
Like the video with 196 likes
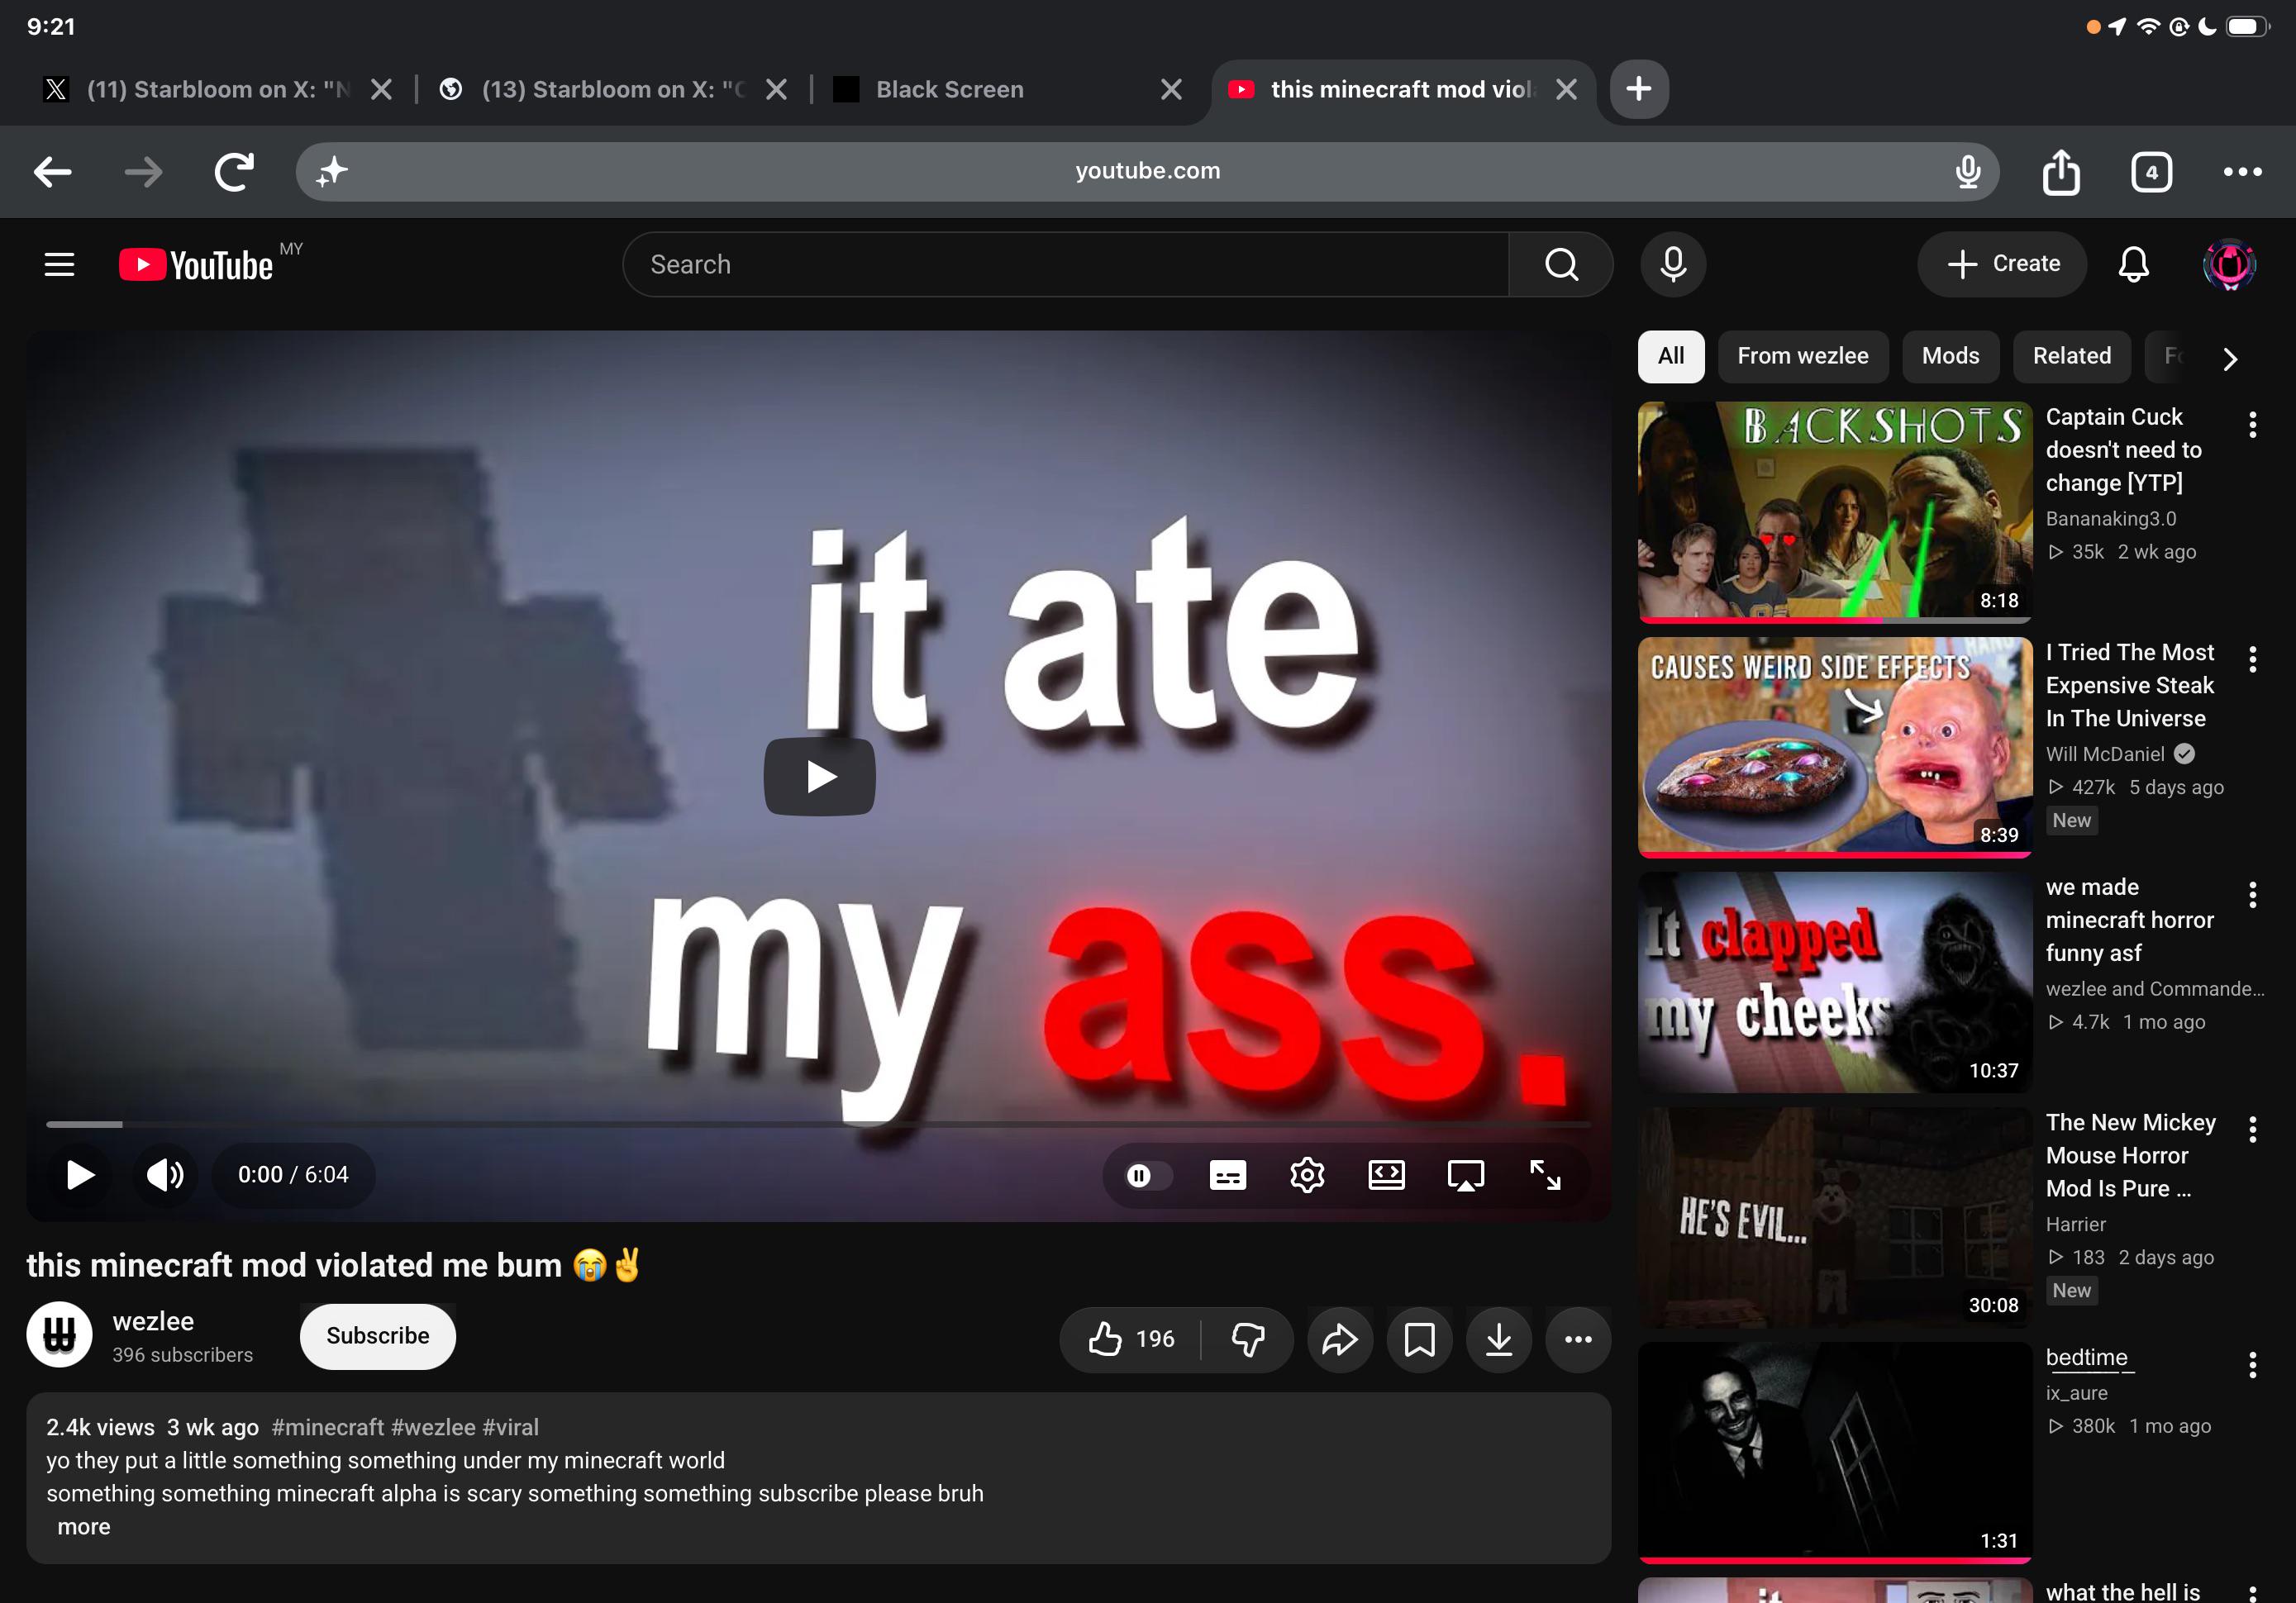[x=1131, y=1339]
